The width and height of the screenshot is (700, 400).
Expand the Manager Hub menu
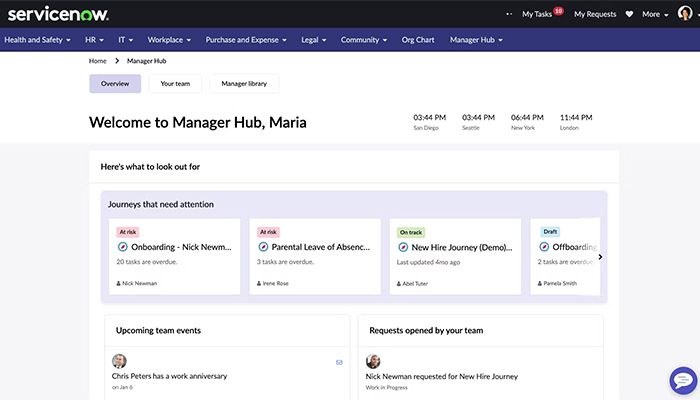click(x=476, y=40)
